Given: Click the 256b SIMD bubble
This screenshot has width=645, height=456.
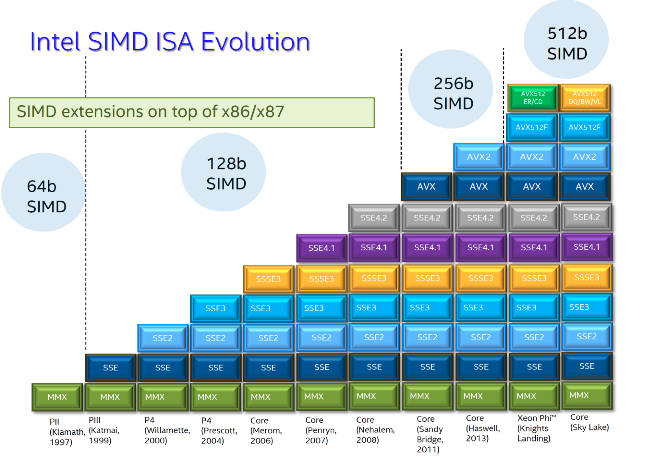Looking at the screenshot, I should [452, 91].
